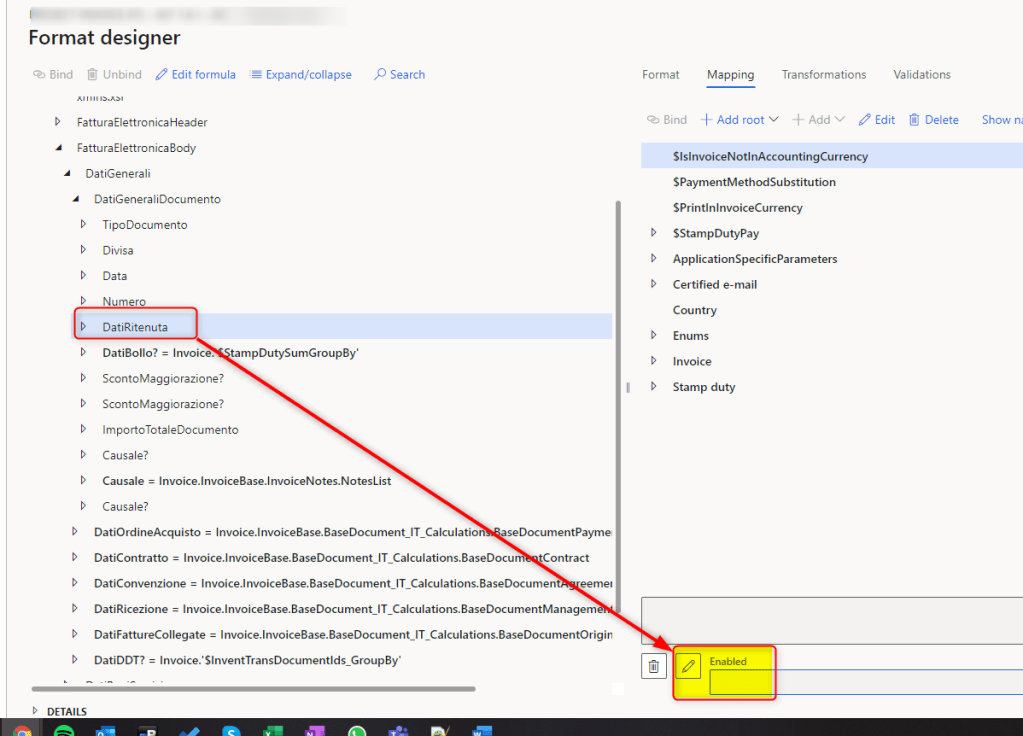Click inside the Enabled input field
Image resolution: width=1023 pixels, height=736 pixels.
pos(740,682)
